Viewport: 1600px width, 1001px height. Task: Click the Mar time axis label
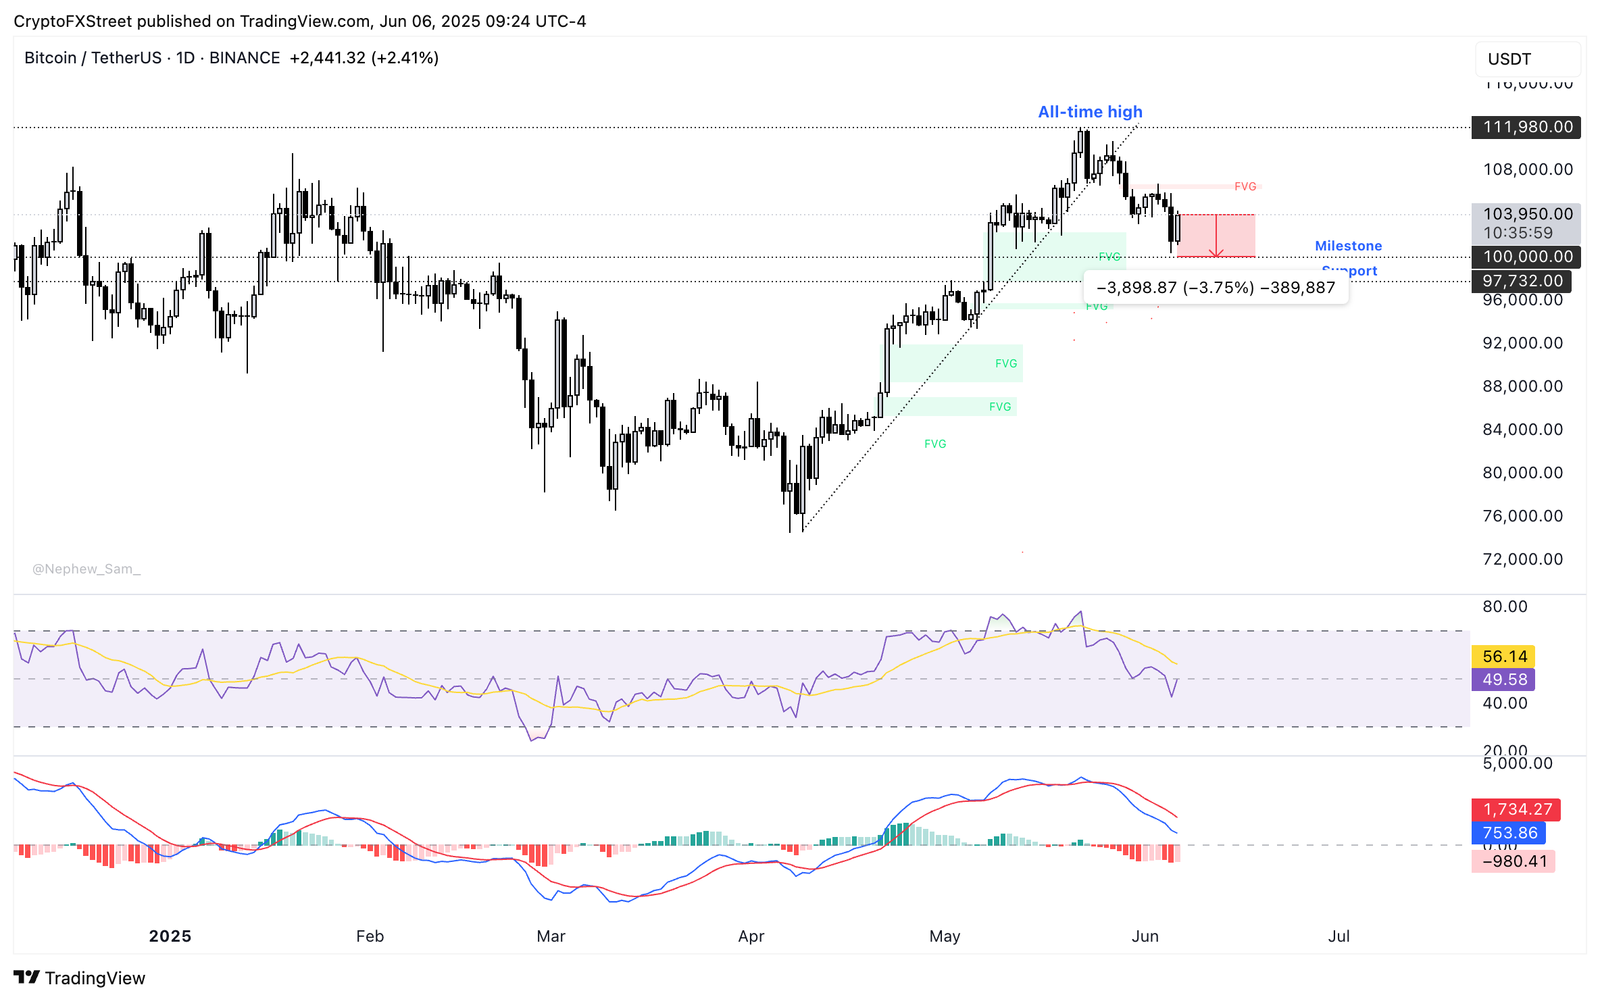(x=551, y=937)
